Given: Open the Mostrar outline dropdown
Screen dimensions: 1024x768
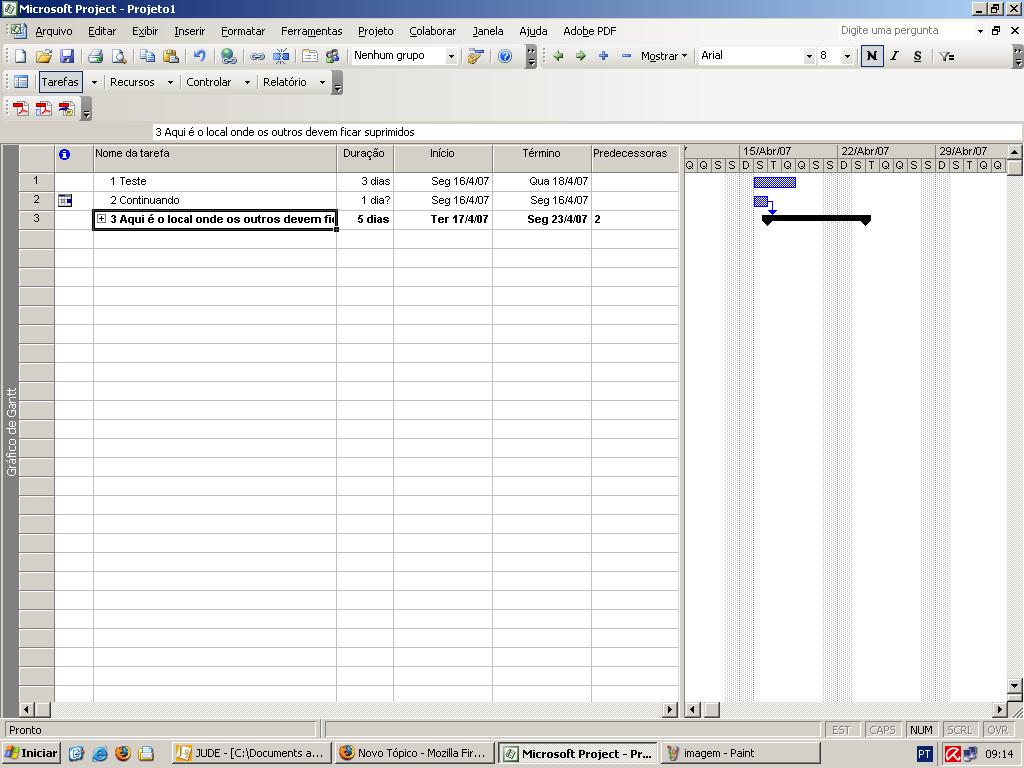Looking at the screenshot, I should point(664,56).
